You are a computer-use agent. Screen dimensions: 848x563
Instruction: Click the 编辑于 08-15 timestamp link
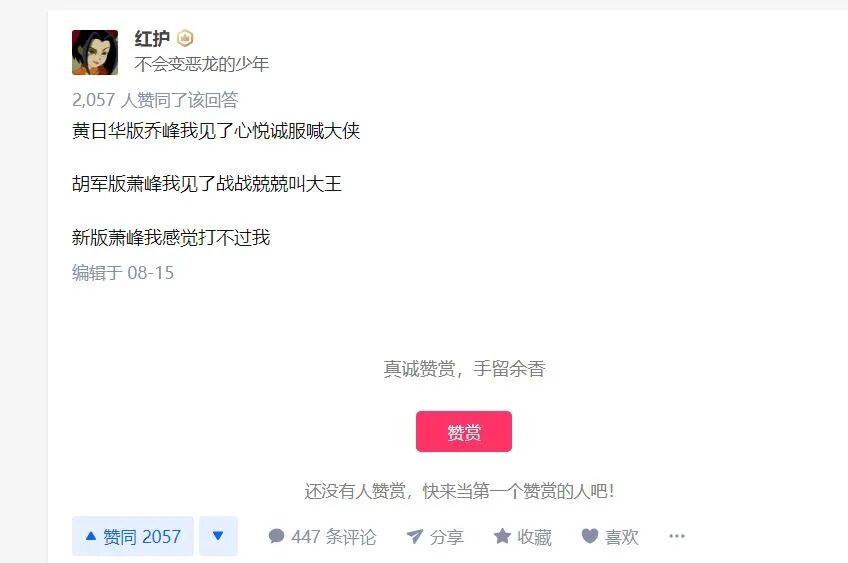point(123,273)
